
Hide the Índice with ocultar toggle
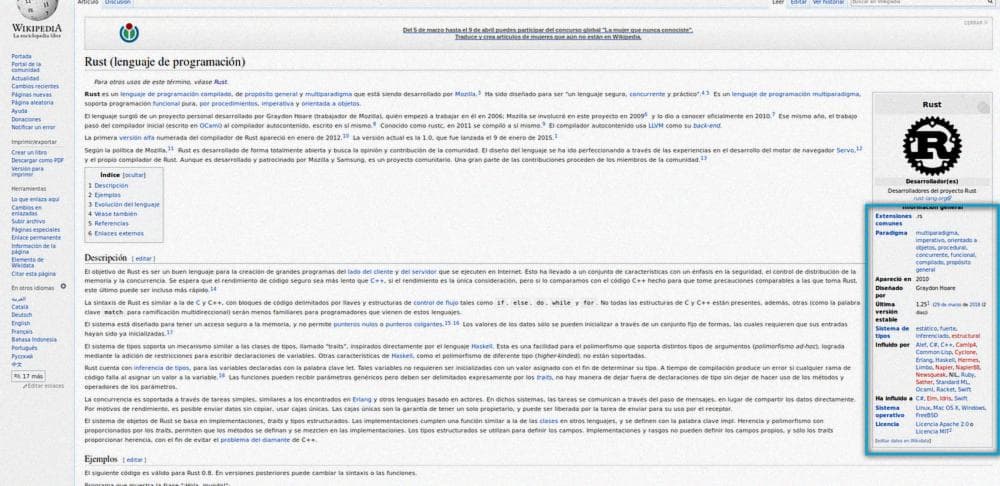134,175
